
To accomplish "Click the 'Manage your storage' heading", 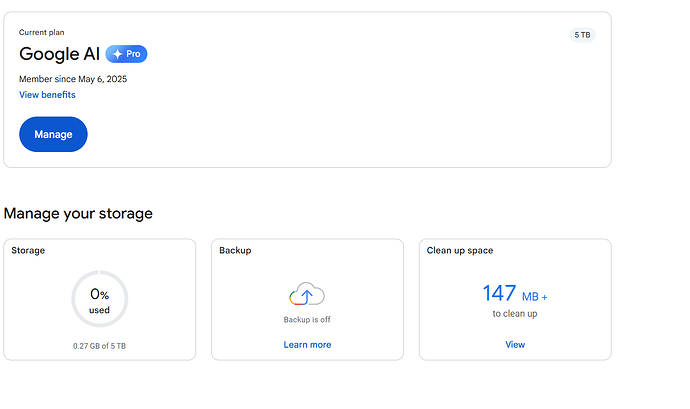I will click(x=78, y=214).
